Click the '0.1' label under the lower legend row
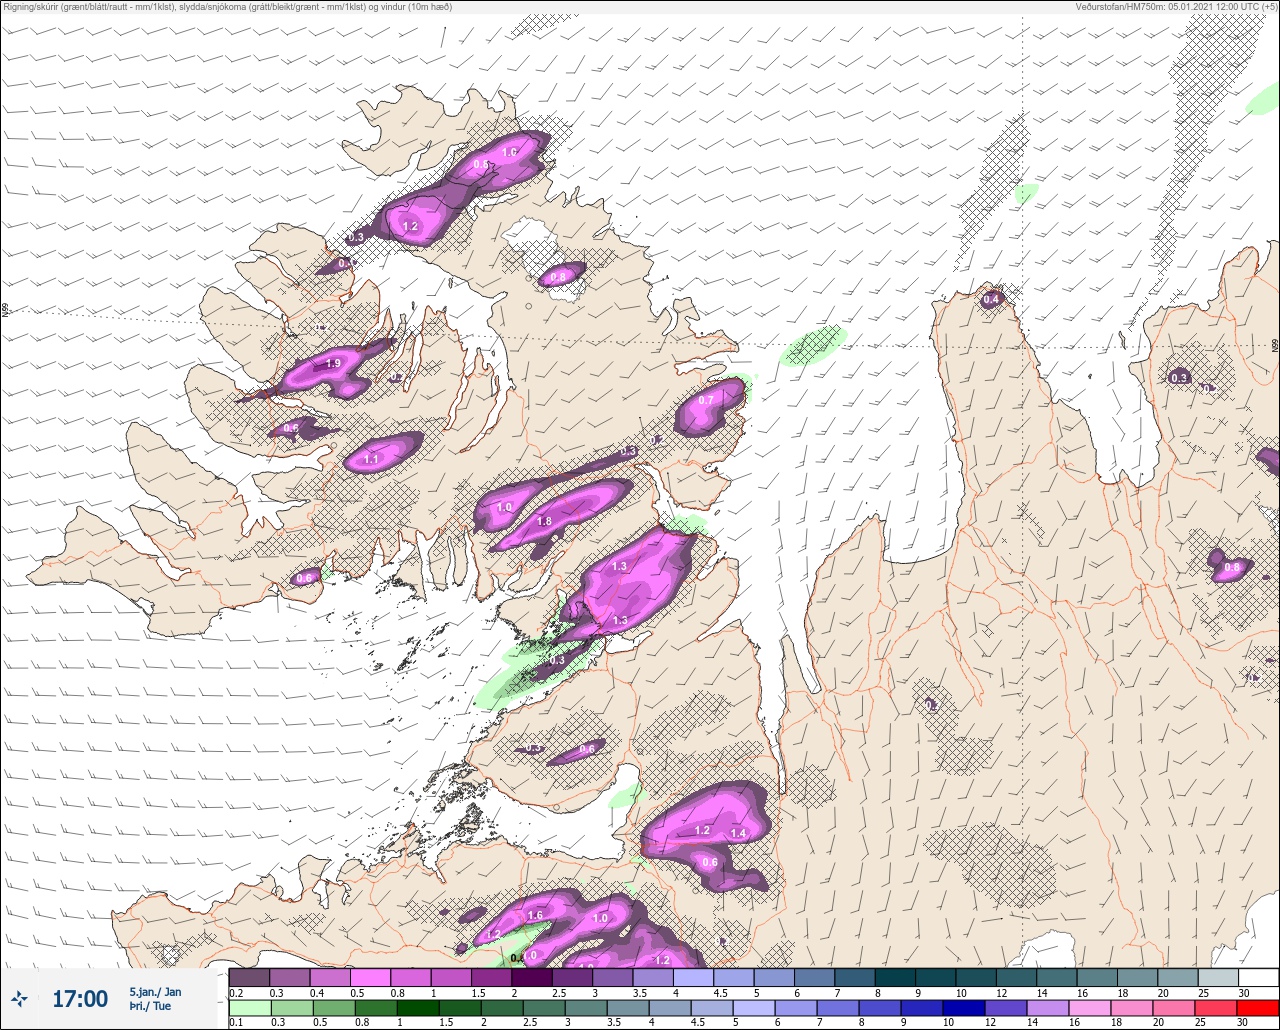1280x1030 pixels. coord(235,1022)
